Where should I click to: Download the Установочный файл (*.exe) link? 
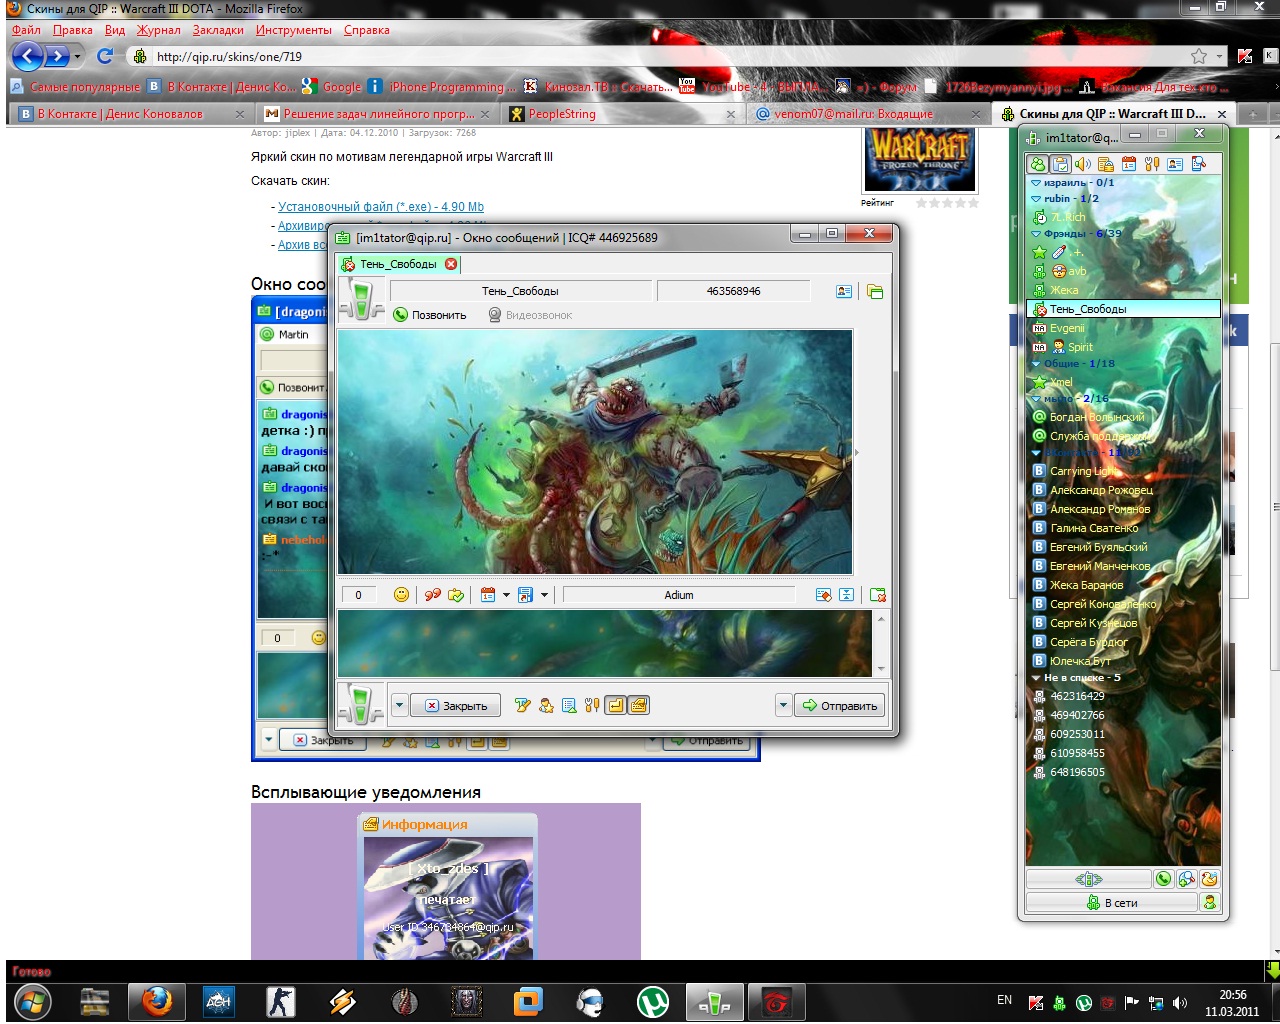point(381,207)
